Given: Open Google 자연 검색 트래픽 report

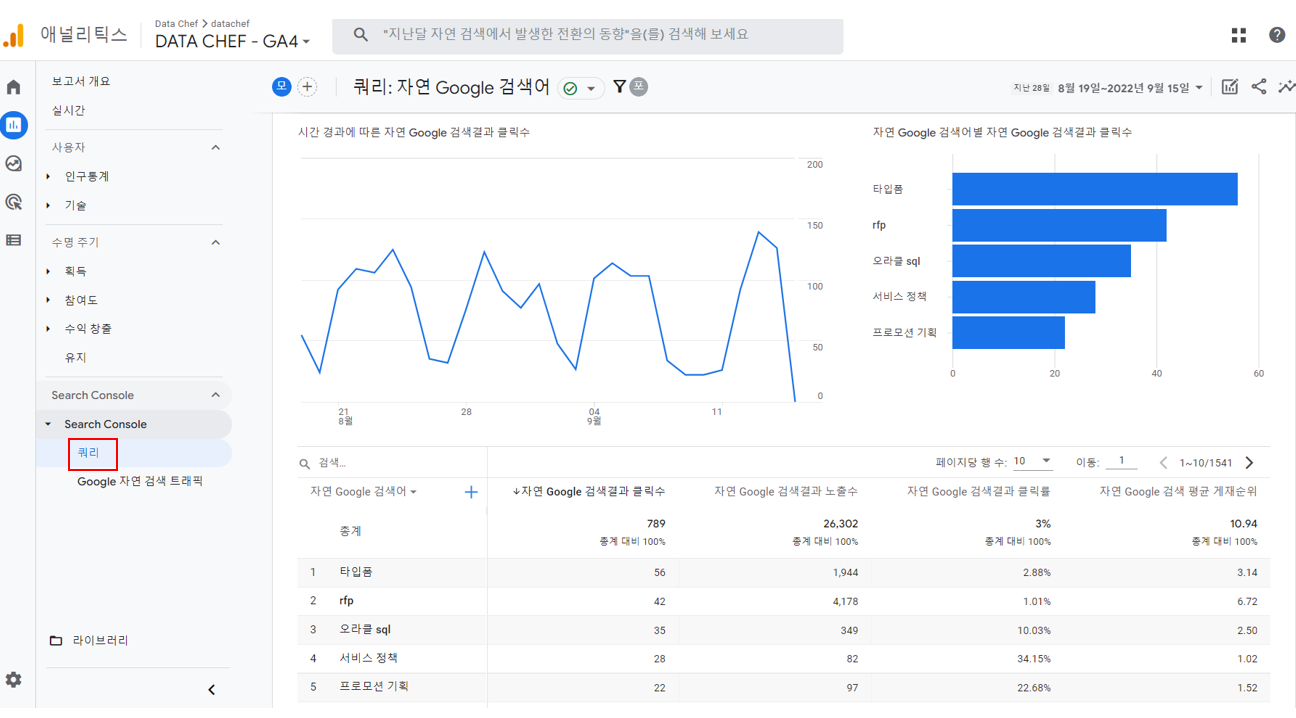Looking at the screenshot, I should point(140,482).
